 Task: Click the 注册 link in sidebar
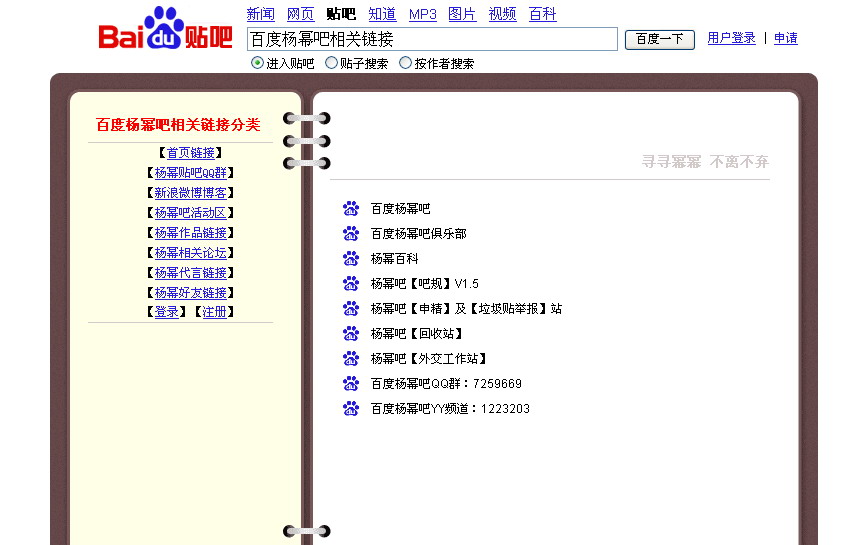[214, 312]
